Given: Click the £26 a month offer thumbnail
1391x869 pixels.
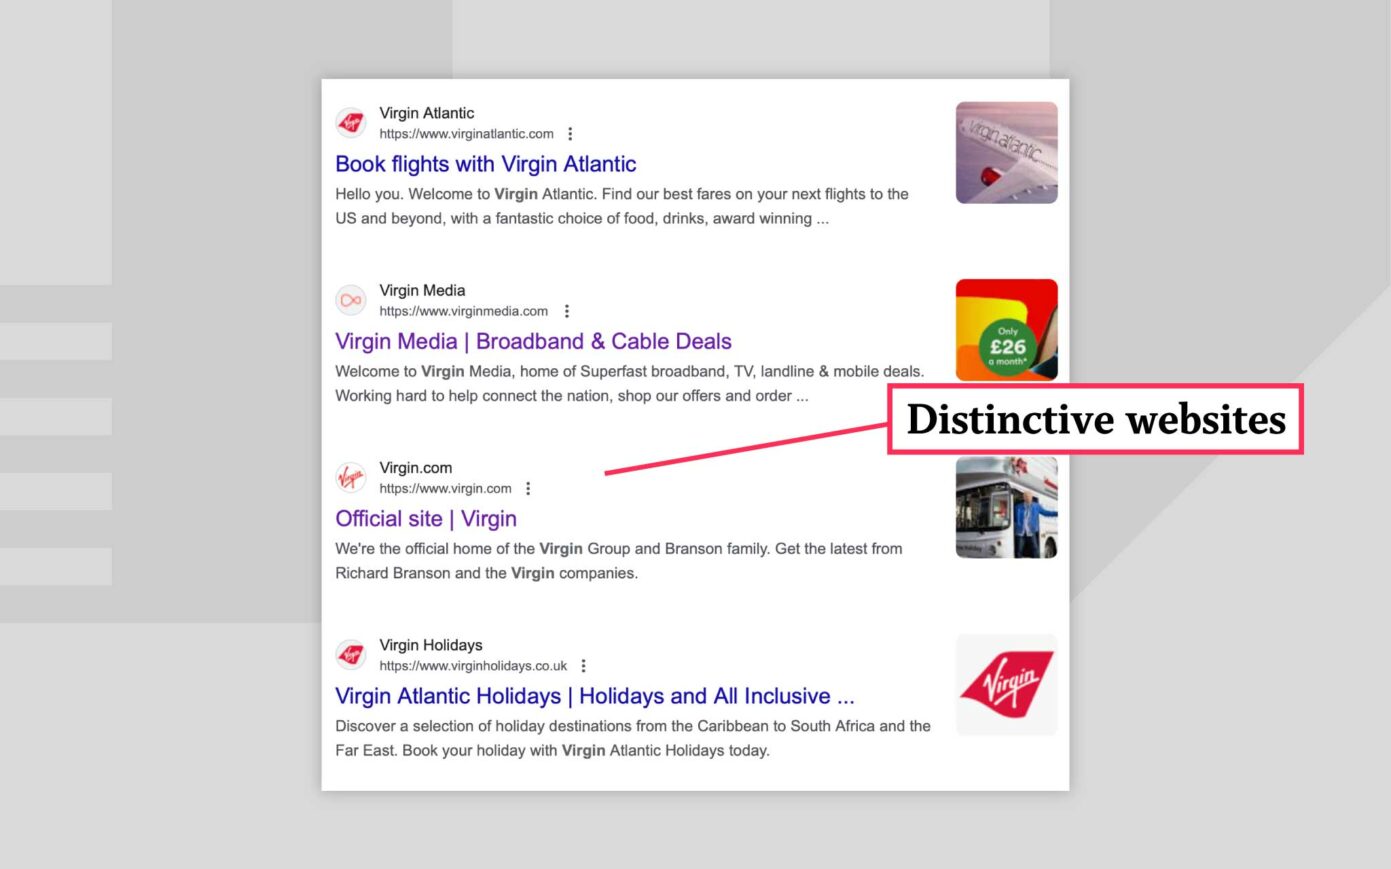Looking at the screenshot, I should 1006,329.
